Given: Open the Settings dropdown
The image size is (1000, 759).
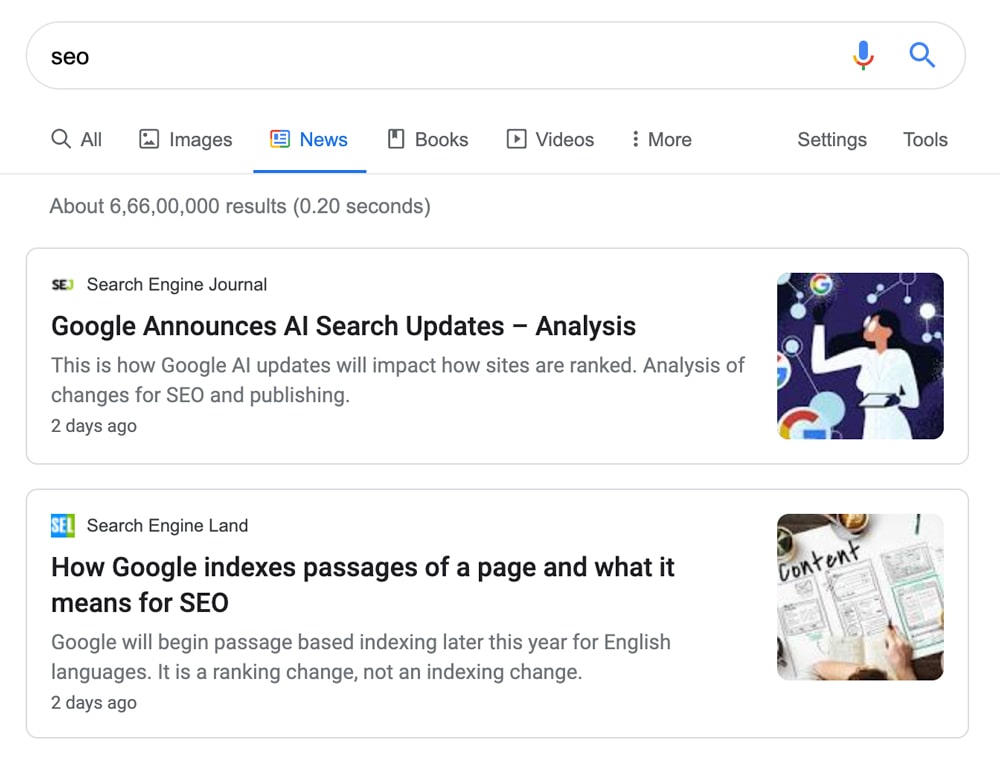Looking at the screenshot, I should [x=831, y=139].
